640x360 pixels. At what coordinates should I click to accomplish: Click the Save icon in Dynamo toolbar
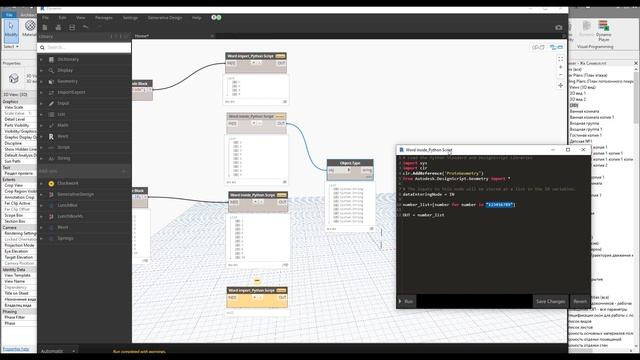pyautogui.click(x=72, y=27)
